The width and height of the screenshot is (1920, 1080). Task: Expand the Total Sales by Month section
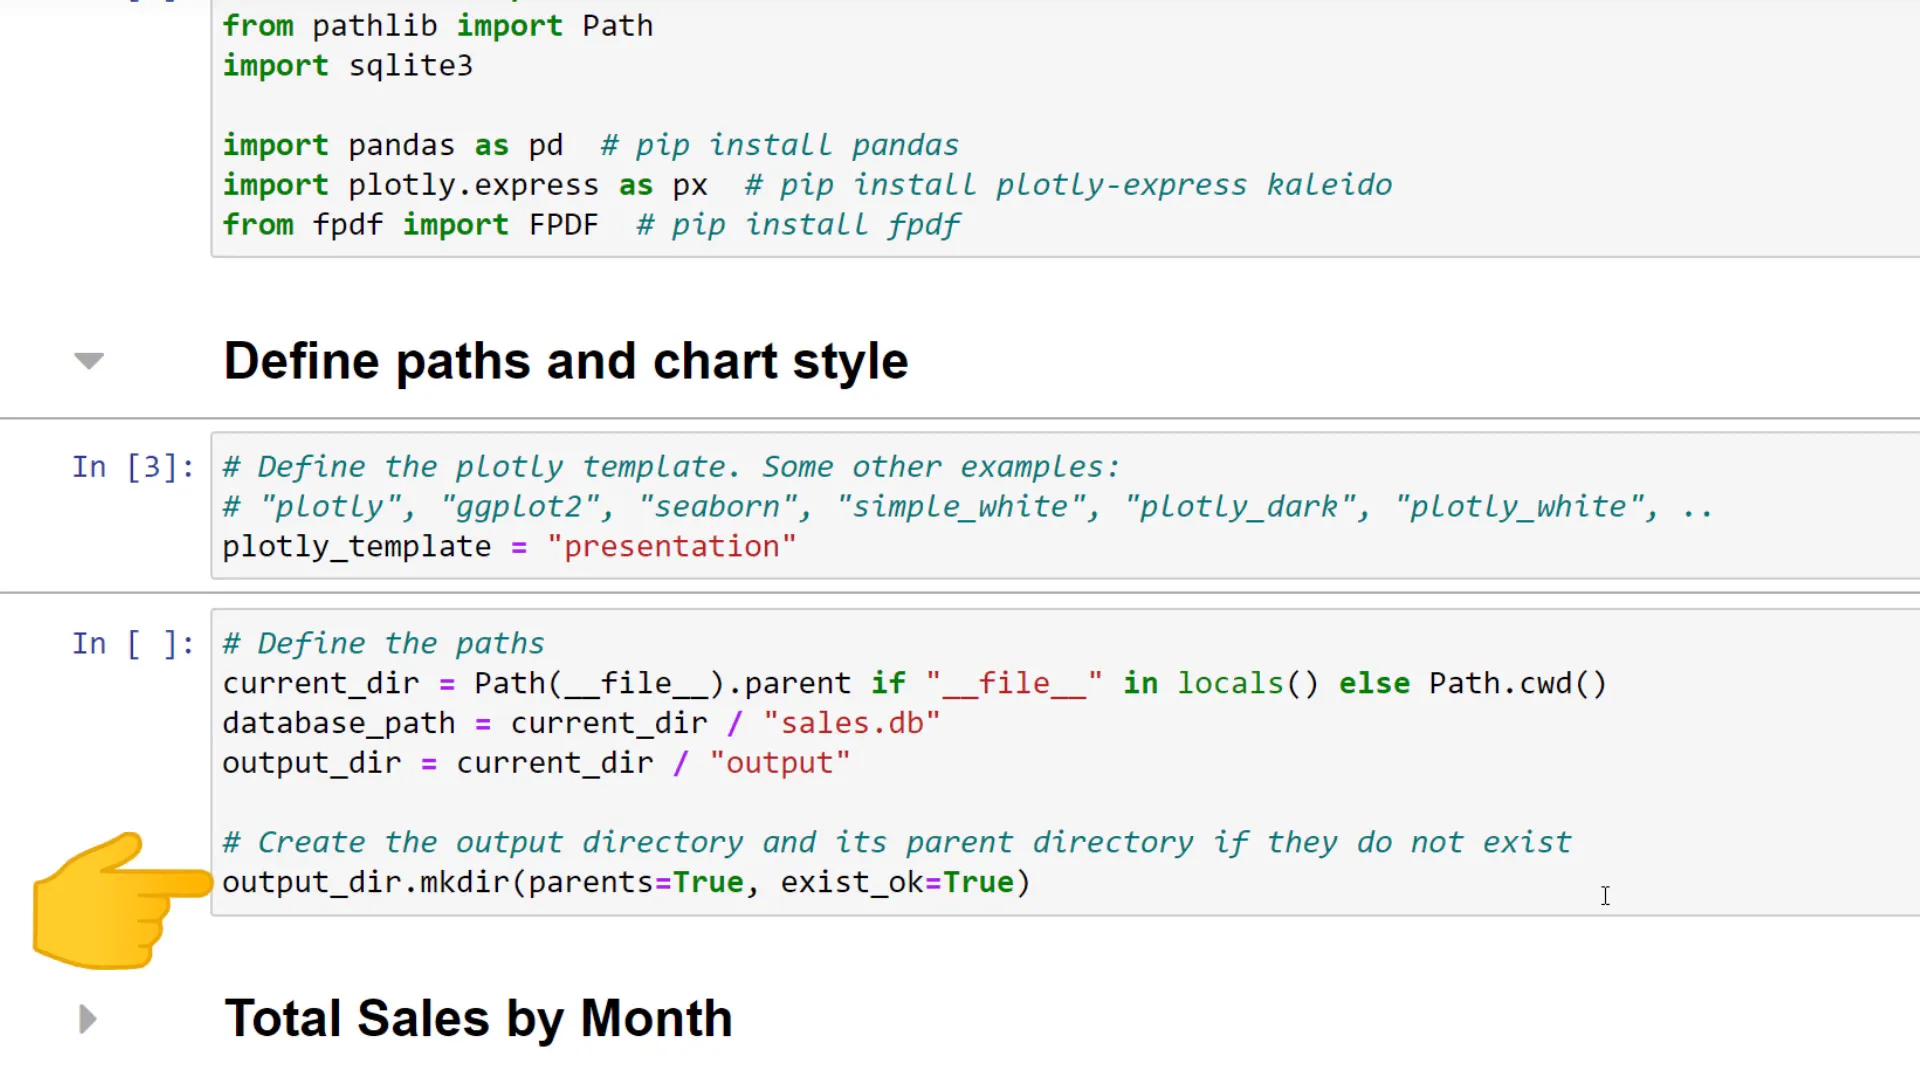(87, 1018)
